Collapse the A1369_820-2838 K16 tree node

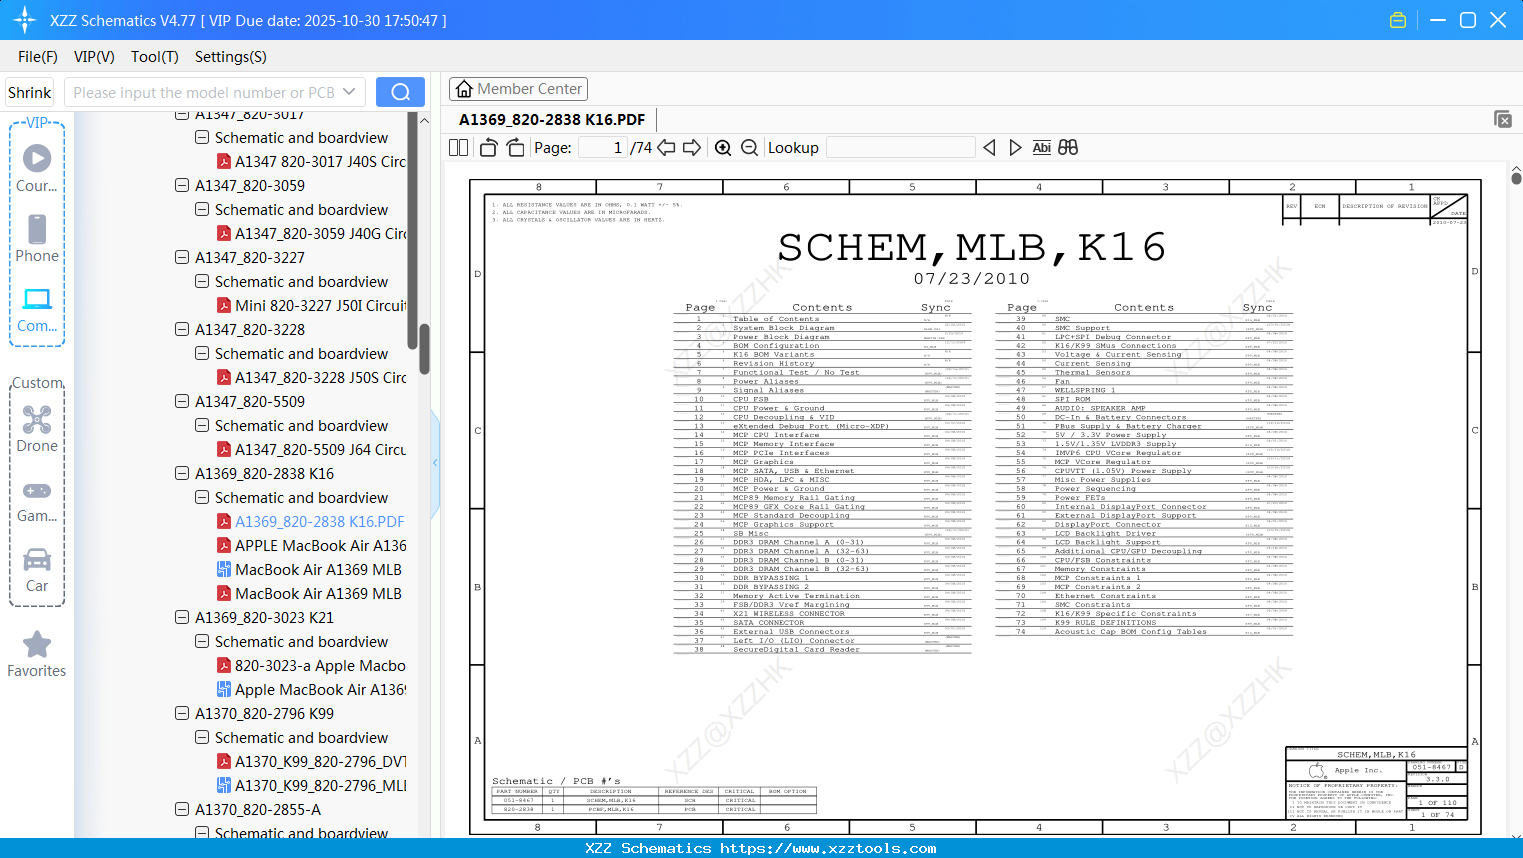coord(182,473)
